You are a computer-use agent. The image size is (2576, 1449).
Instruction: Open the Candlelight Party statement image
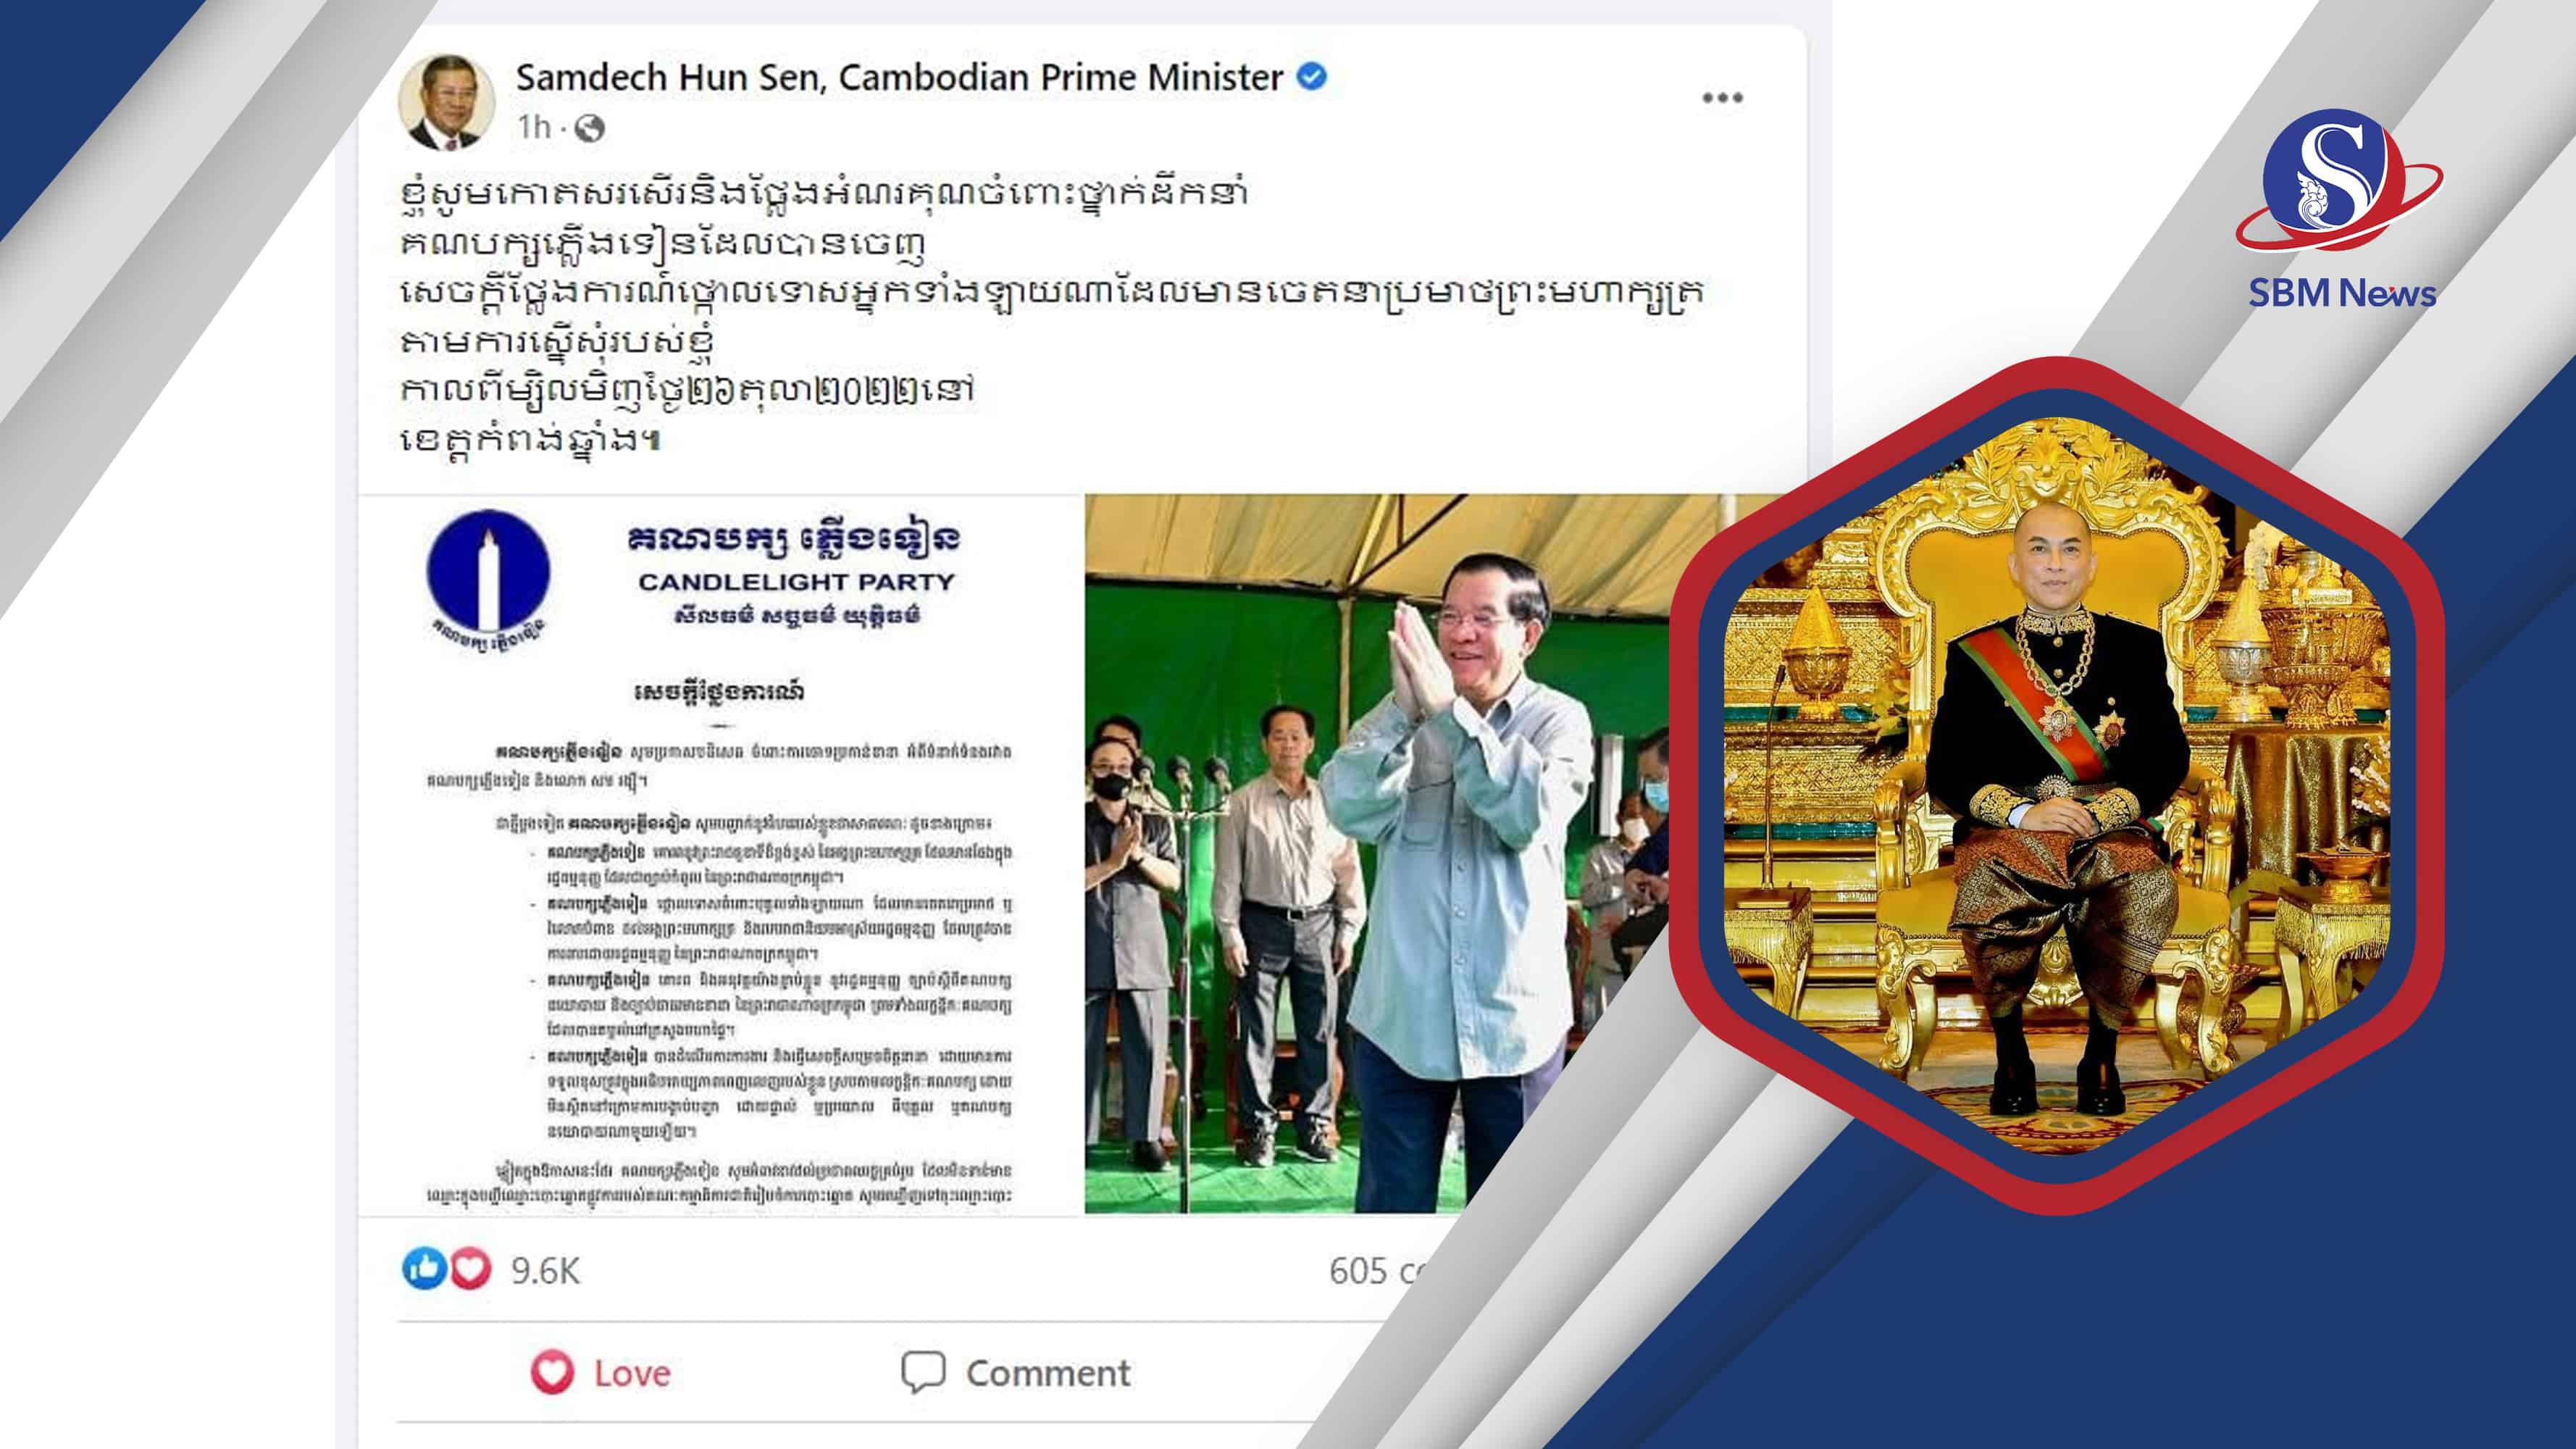[721, 855]
